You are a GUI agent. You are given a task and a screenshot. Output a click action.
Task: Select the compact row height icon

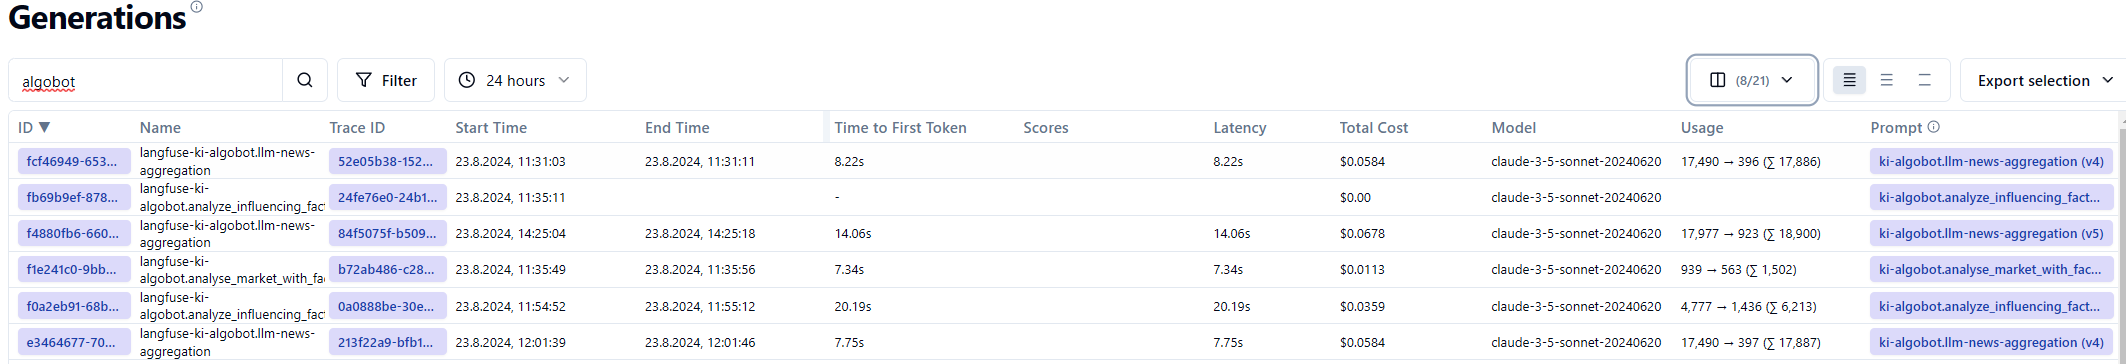point(1849,80)
